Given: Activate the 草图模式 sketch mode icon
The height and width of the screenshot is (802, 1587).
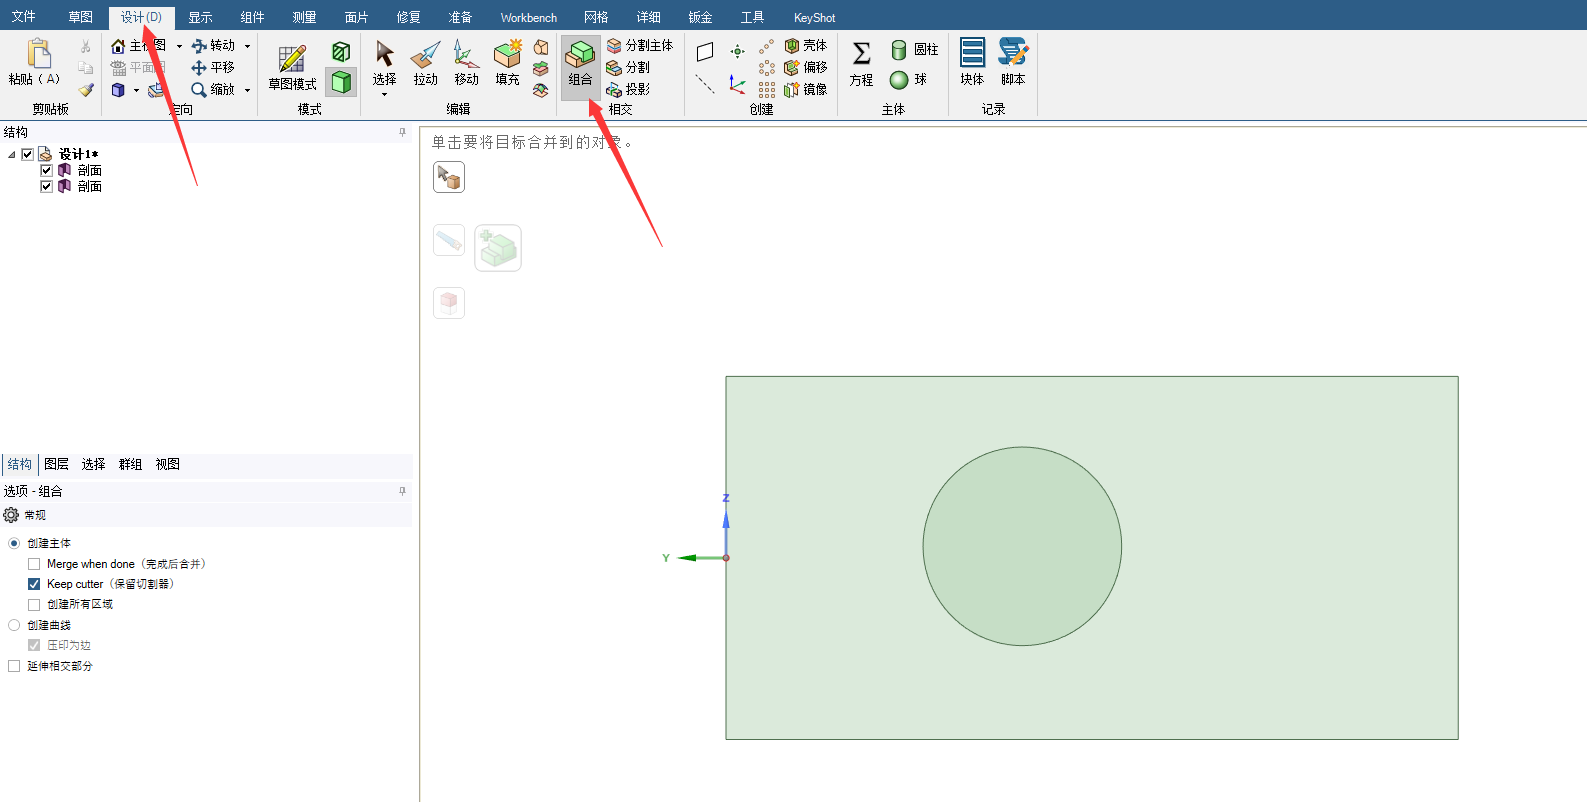Looking at the screenshot, I should [292, 62].
